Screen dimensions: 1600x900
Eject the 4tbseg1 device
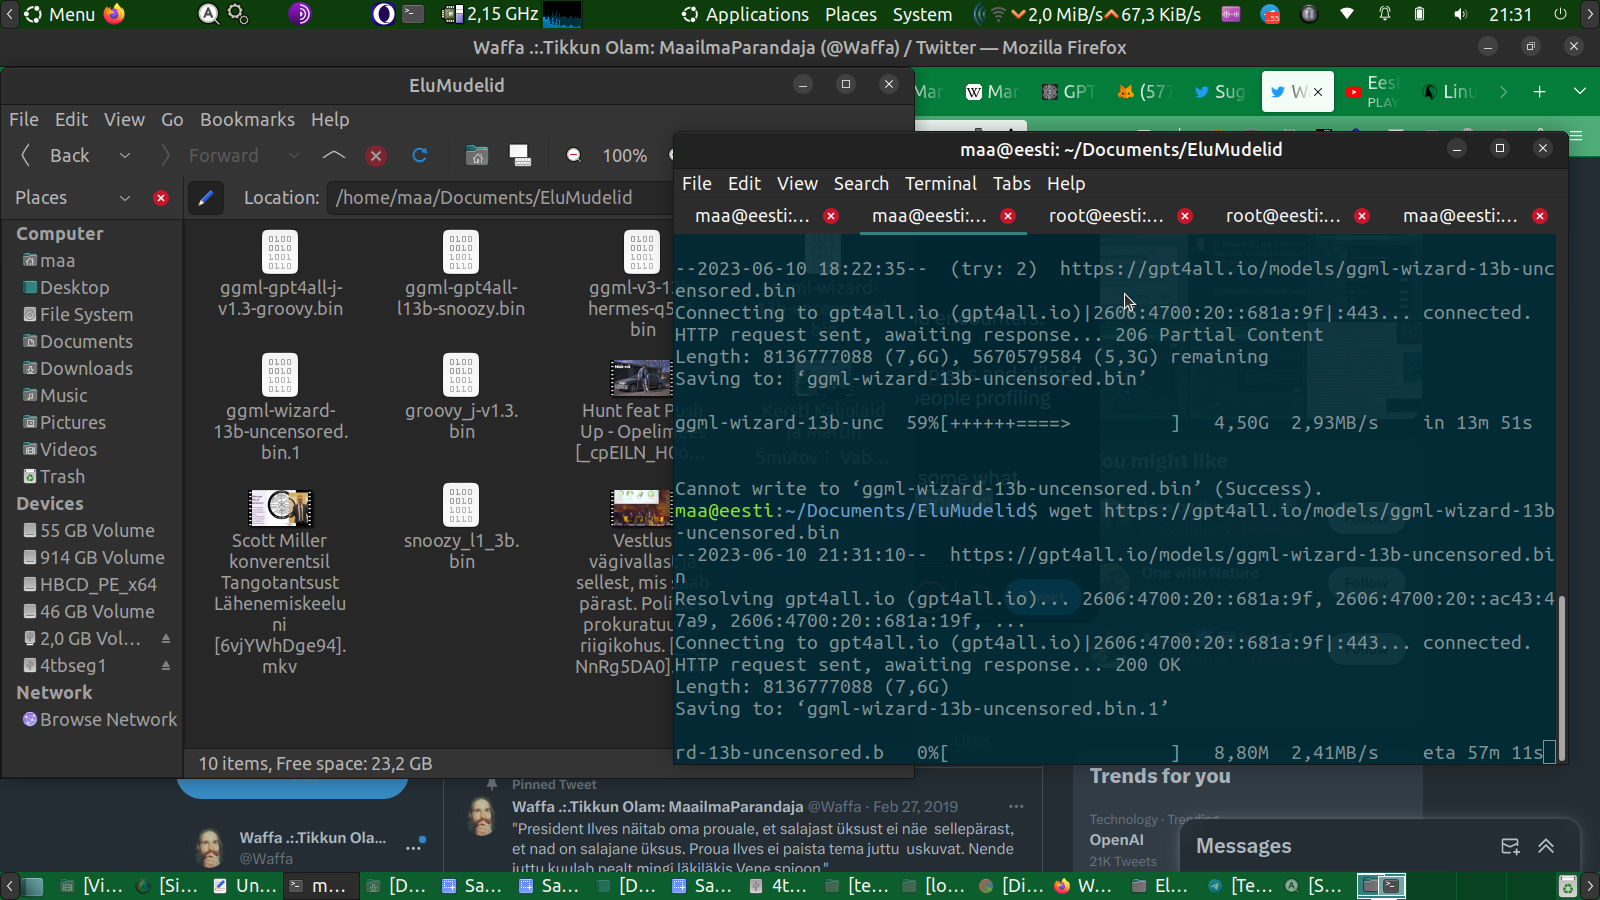pyautogui.click(x=166, y=665)
